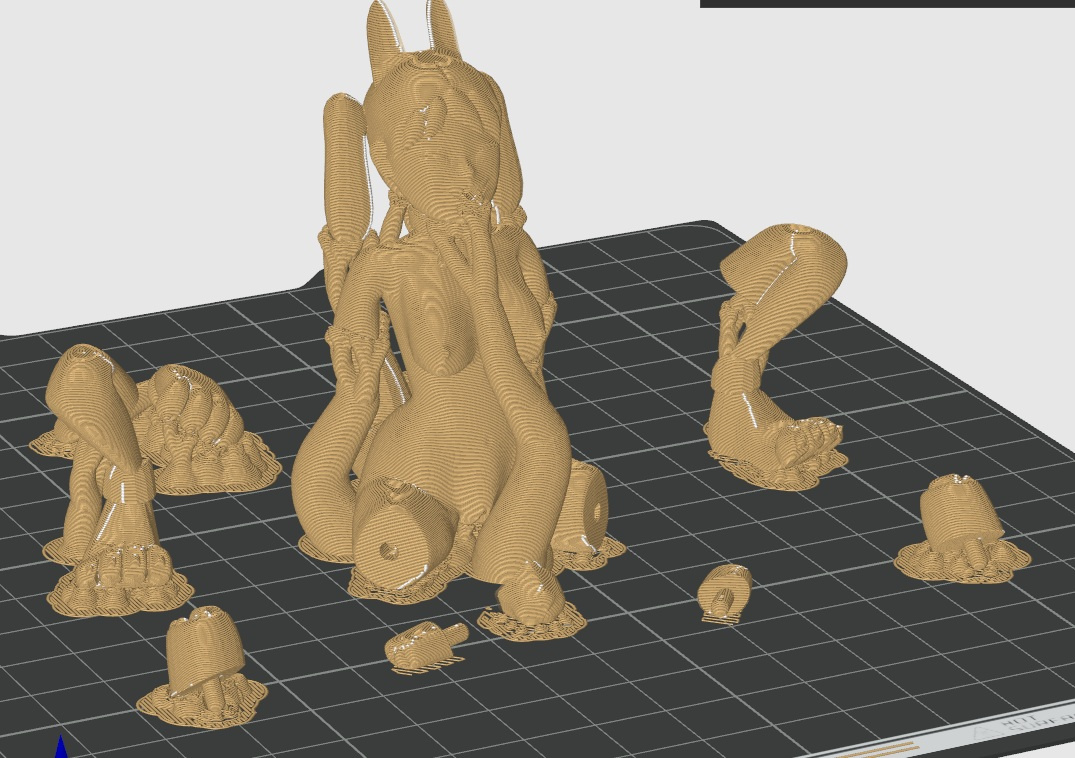1075x758 pixels.
Task: Select the tiny peg part right of the central figure
Action: point(725,594)
